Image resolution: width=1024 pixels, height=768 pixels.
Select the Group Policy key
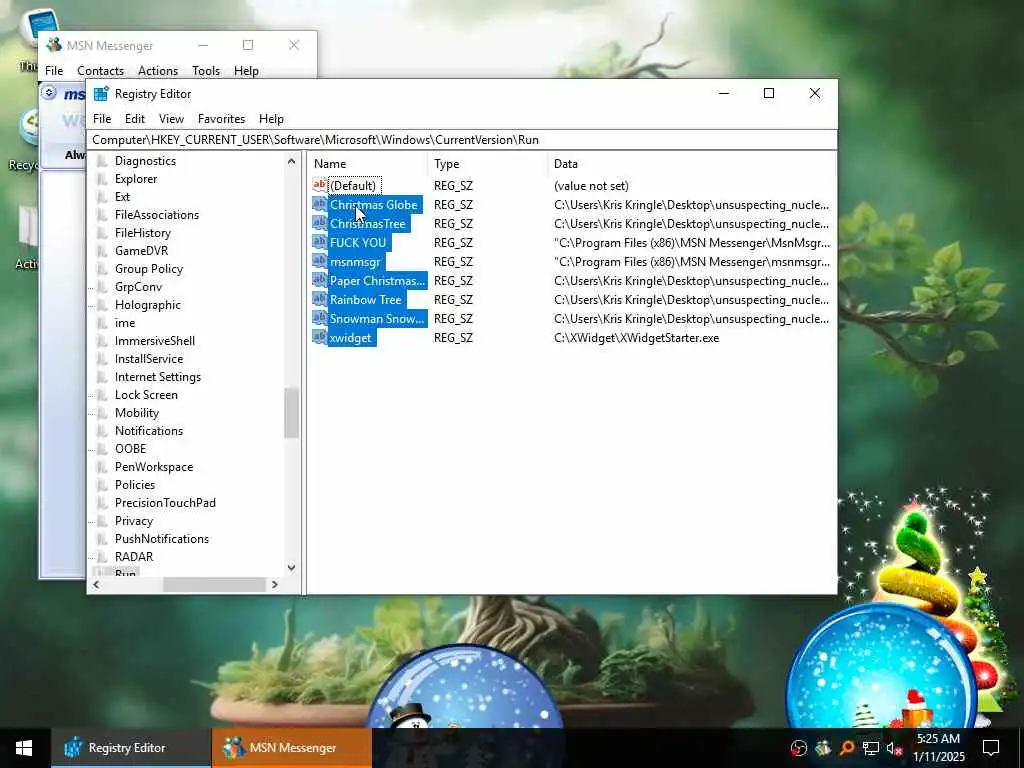coord(149,268)
